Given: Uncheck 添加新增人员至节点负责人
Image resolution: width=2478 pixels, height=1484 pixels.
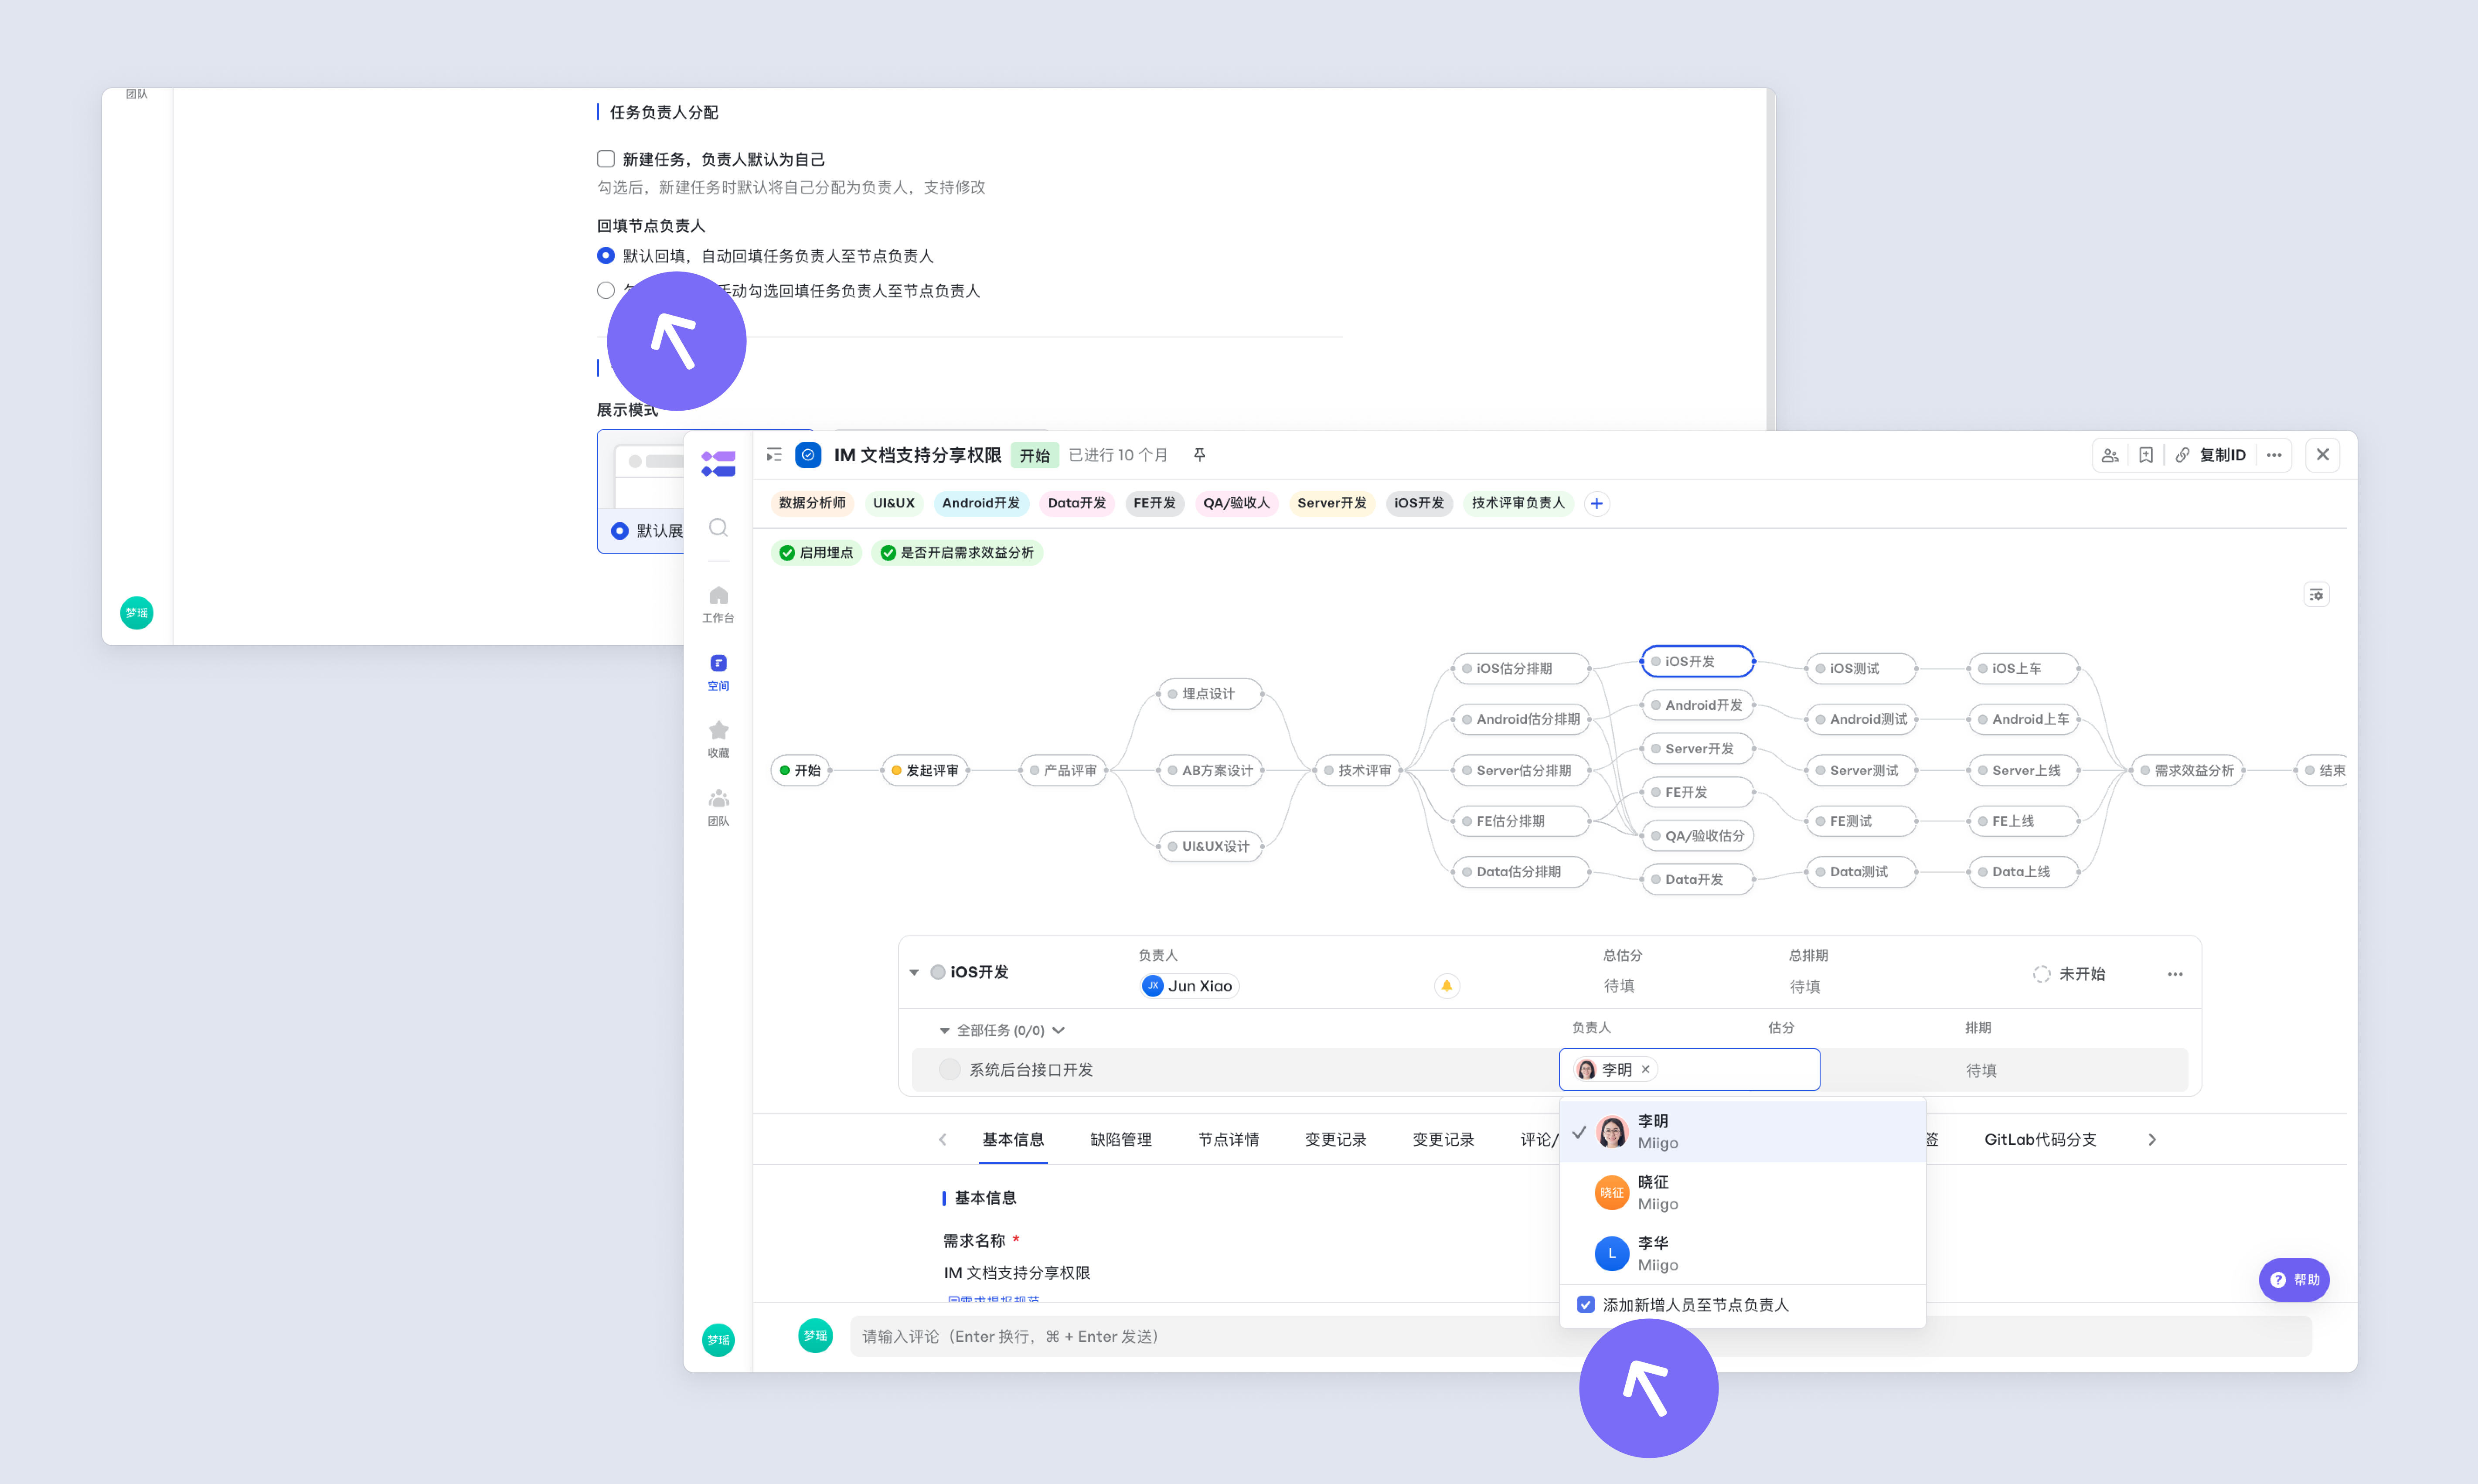Looking at the screenshot, I should point(1585,1305).
